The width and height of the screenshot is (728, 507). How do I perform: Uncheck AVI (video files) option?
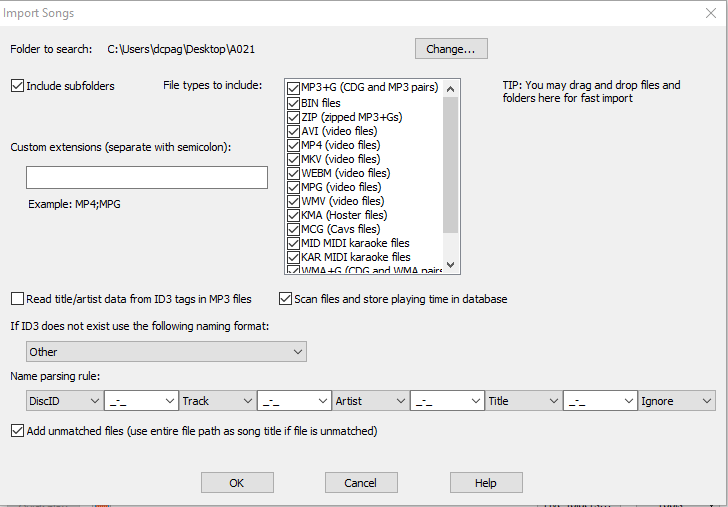coord(293,131)
